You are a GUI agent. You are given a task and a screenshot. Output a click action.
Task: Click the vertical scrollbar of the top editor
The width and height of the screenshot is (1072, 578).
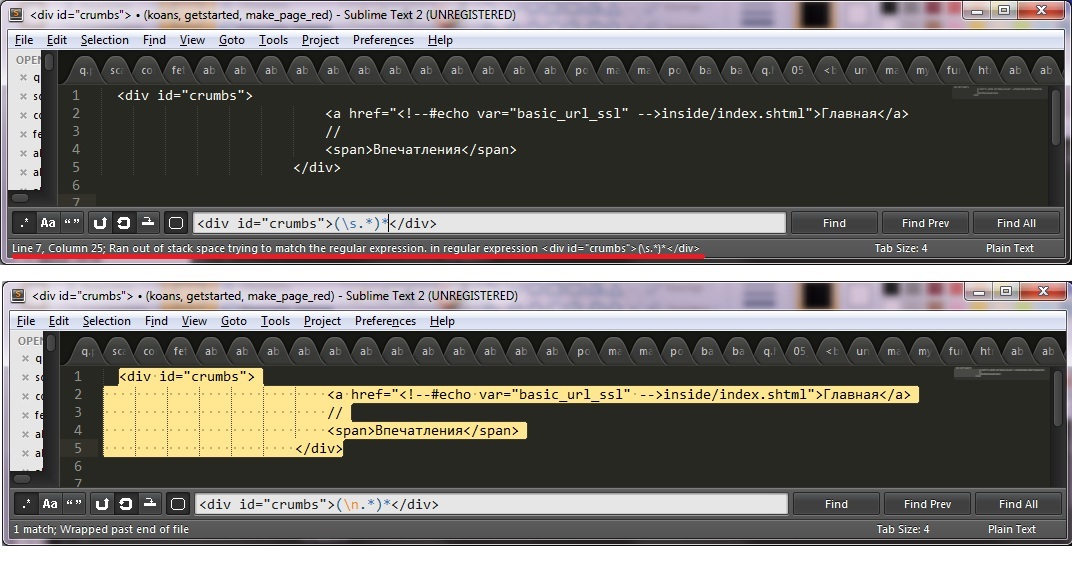click(1056, 120)
